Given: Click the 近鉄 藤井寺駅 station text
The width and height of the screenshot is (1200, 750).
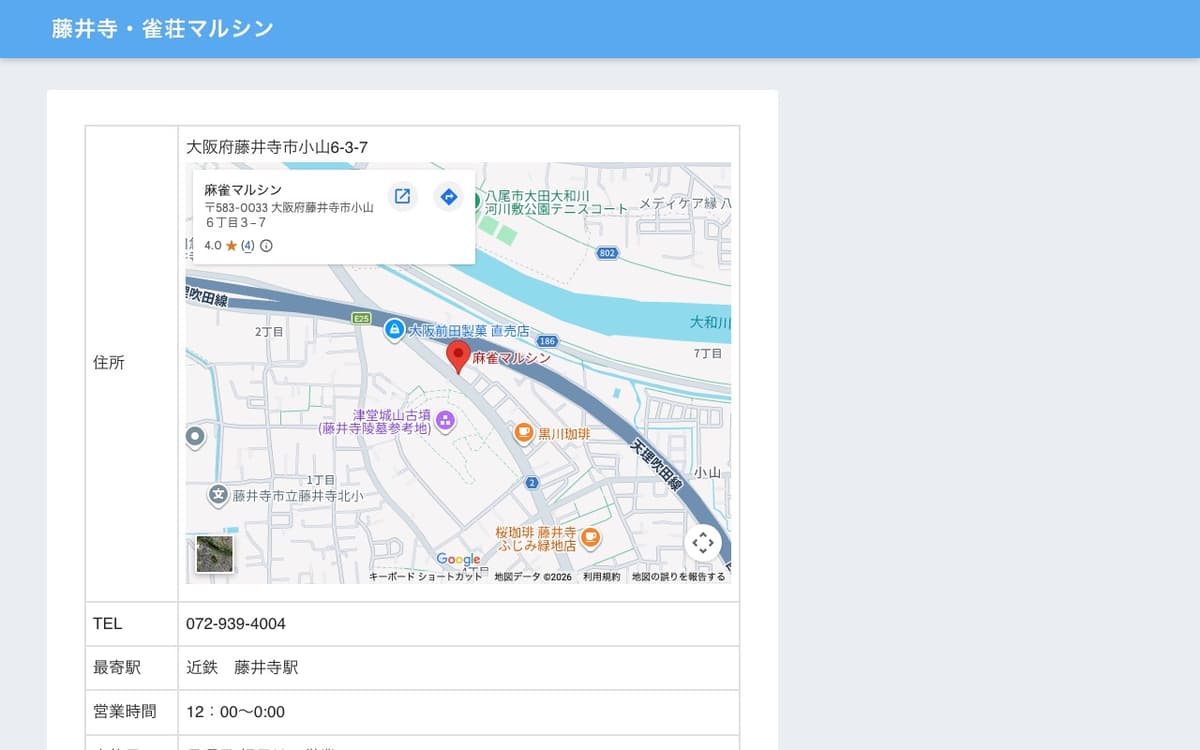Looking at the screenshot, I should click(242, 667).
